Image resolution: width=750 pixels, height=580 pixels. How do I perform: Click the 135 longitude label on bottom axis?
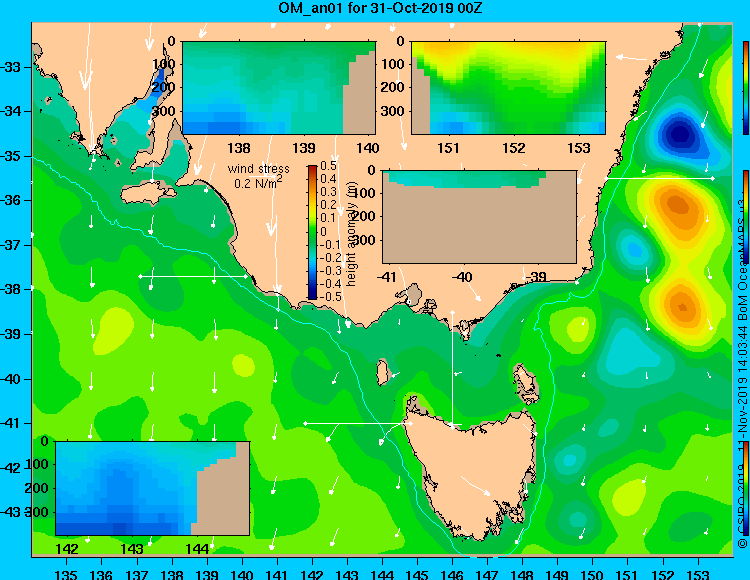66,574
